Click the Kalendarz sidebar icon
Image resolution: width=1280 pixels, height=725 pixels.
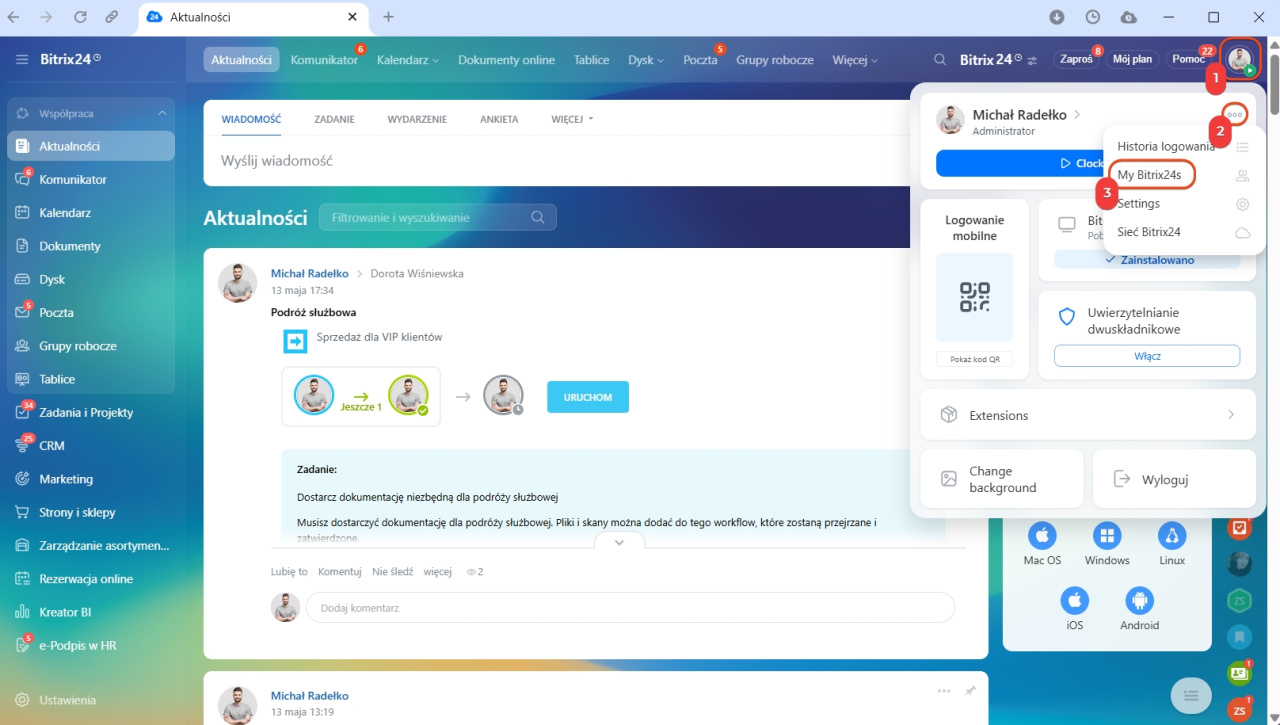click(x=22, y=212)
